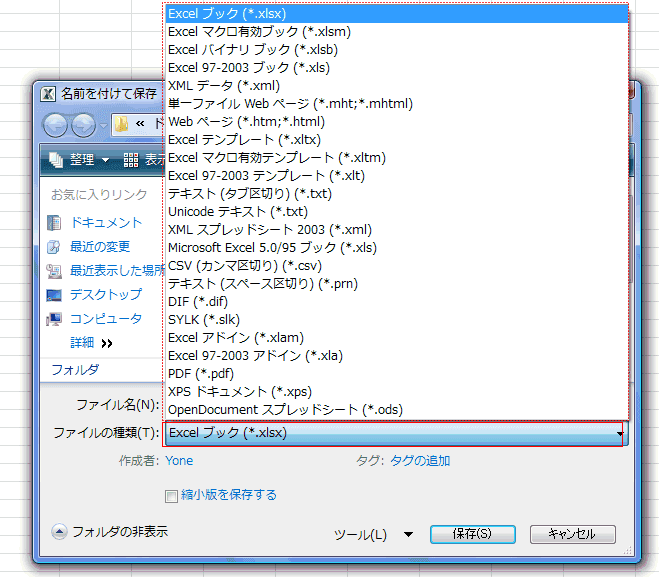This screenshot has width=659, height=577.
Task: Collapse with フォルダの非表示 button
Action: pyautogui.click(x=110, y=532)
